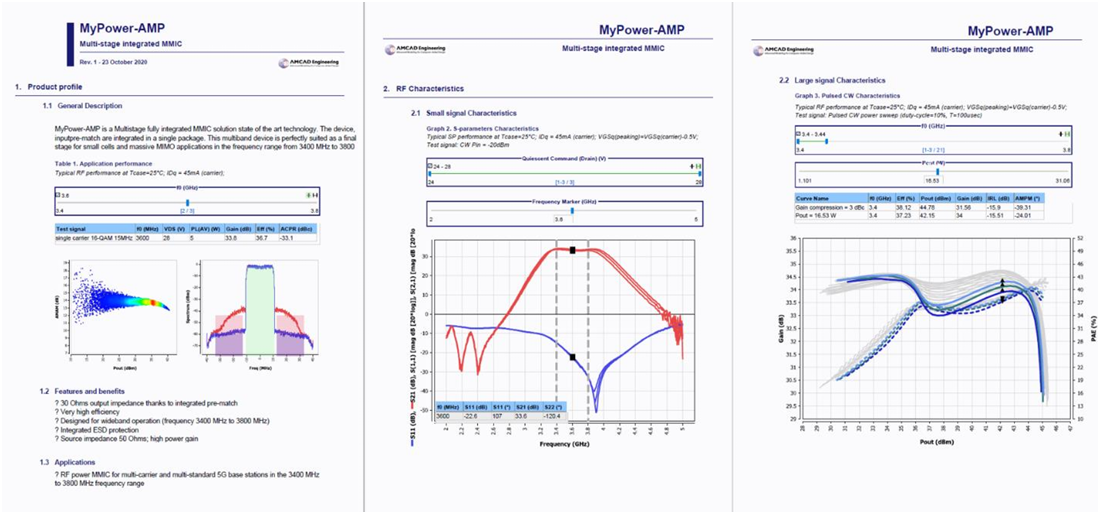
Task: Click green step icon on Pulsed CW f0 slider
Action: pos(1068,132)
